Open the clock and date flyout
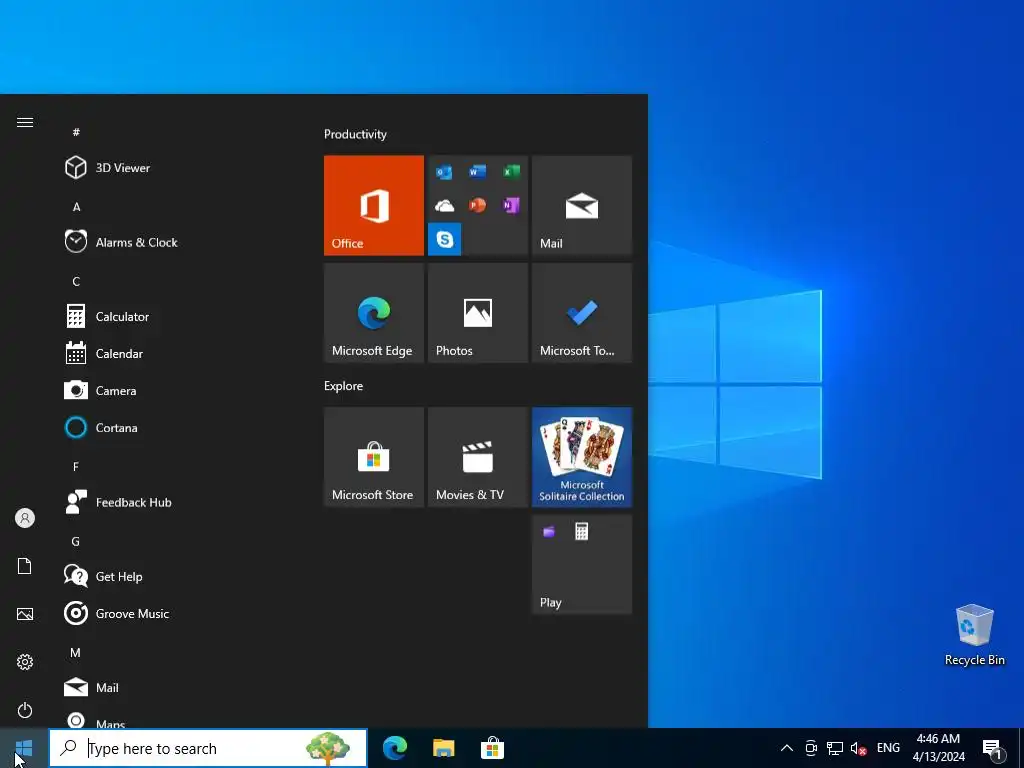The image size is (1024, 768). pyautogui.click(x=938, y=748)
